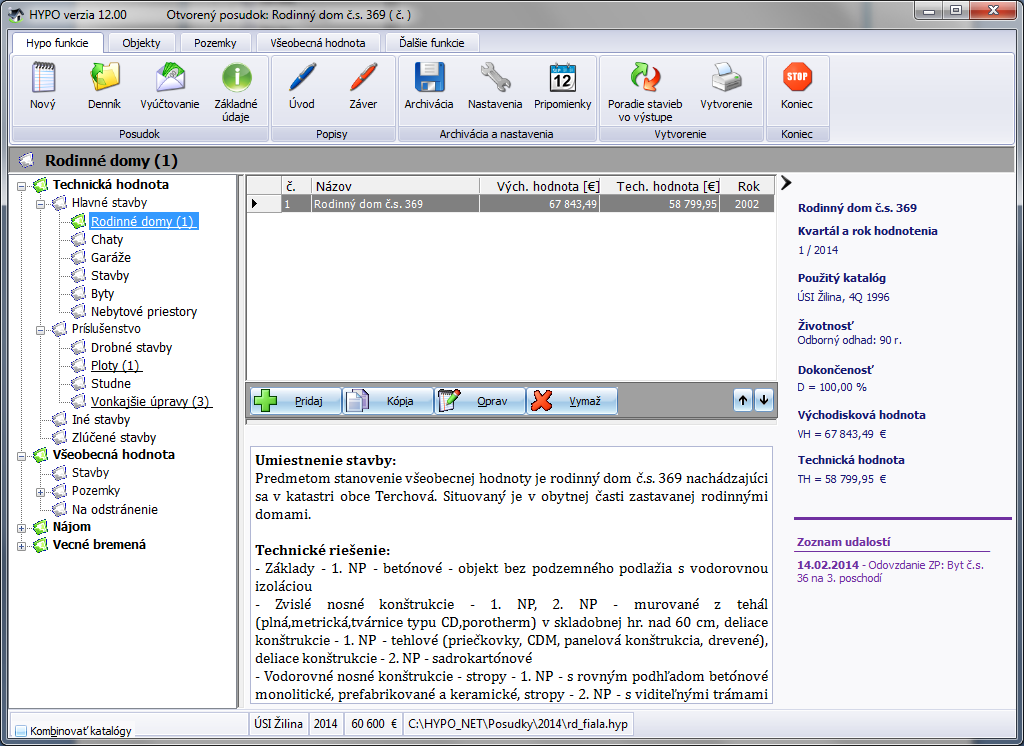Select Garáže in tree
The width and height of the screenshot is (1024, 746).
pyautogui.click(x=110, y=257)
